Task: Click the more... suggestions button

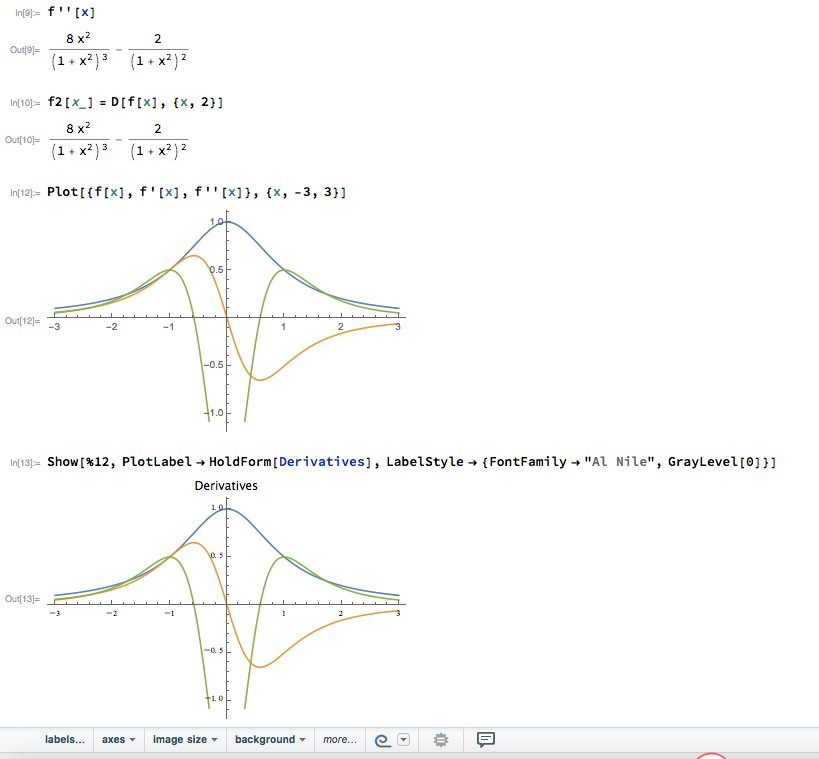Action: 340,739
